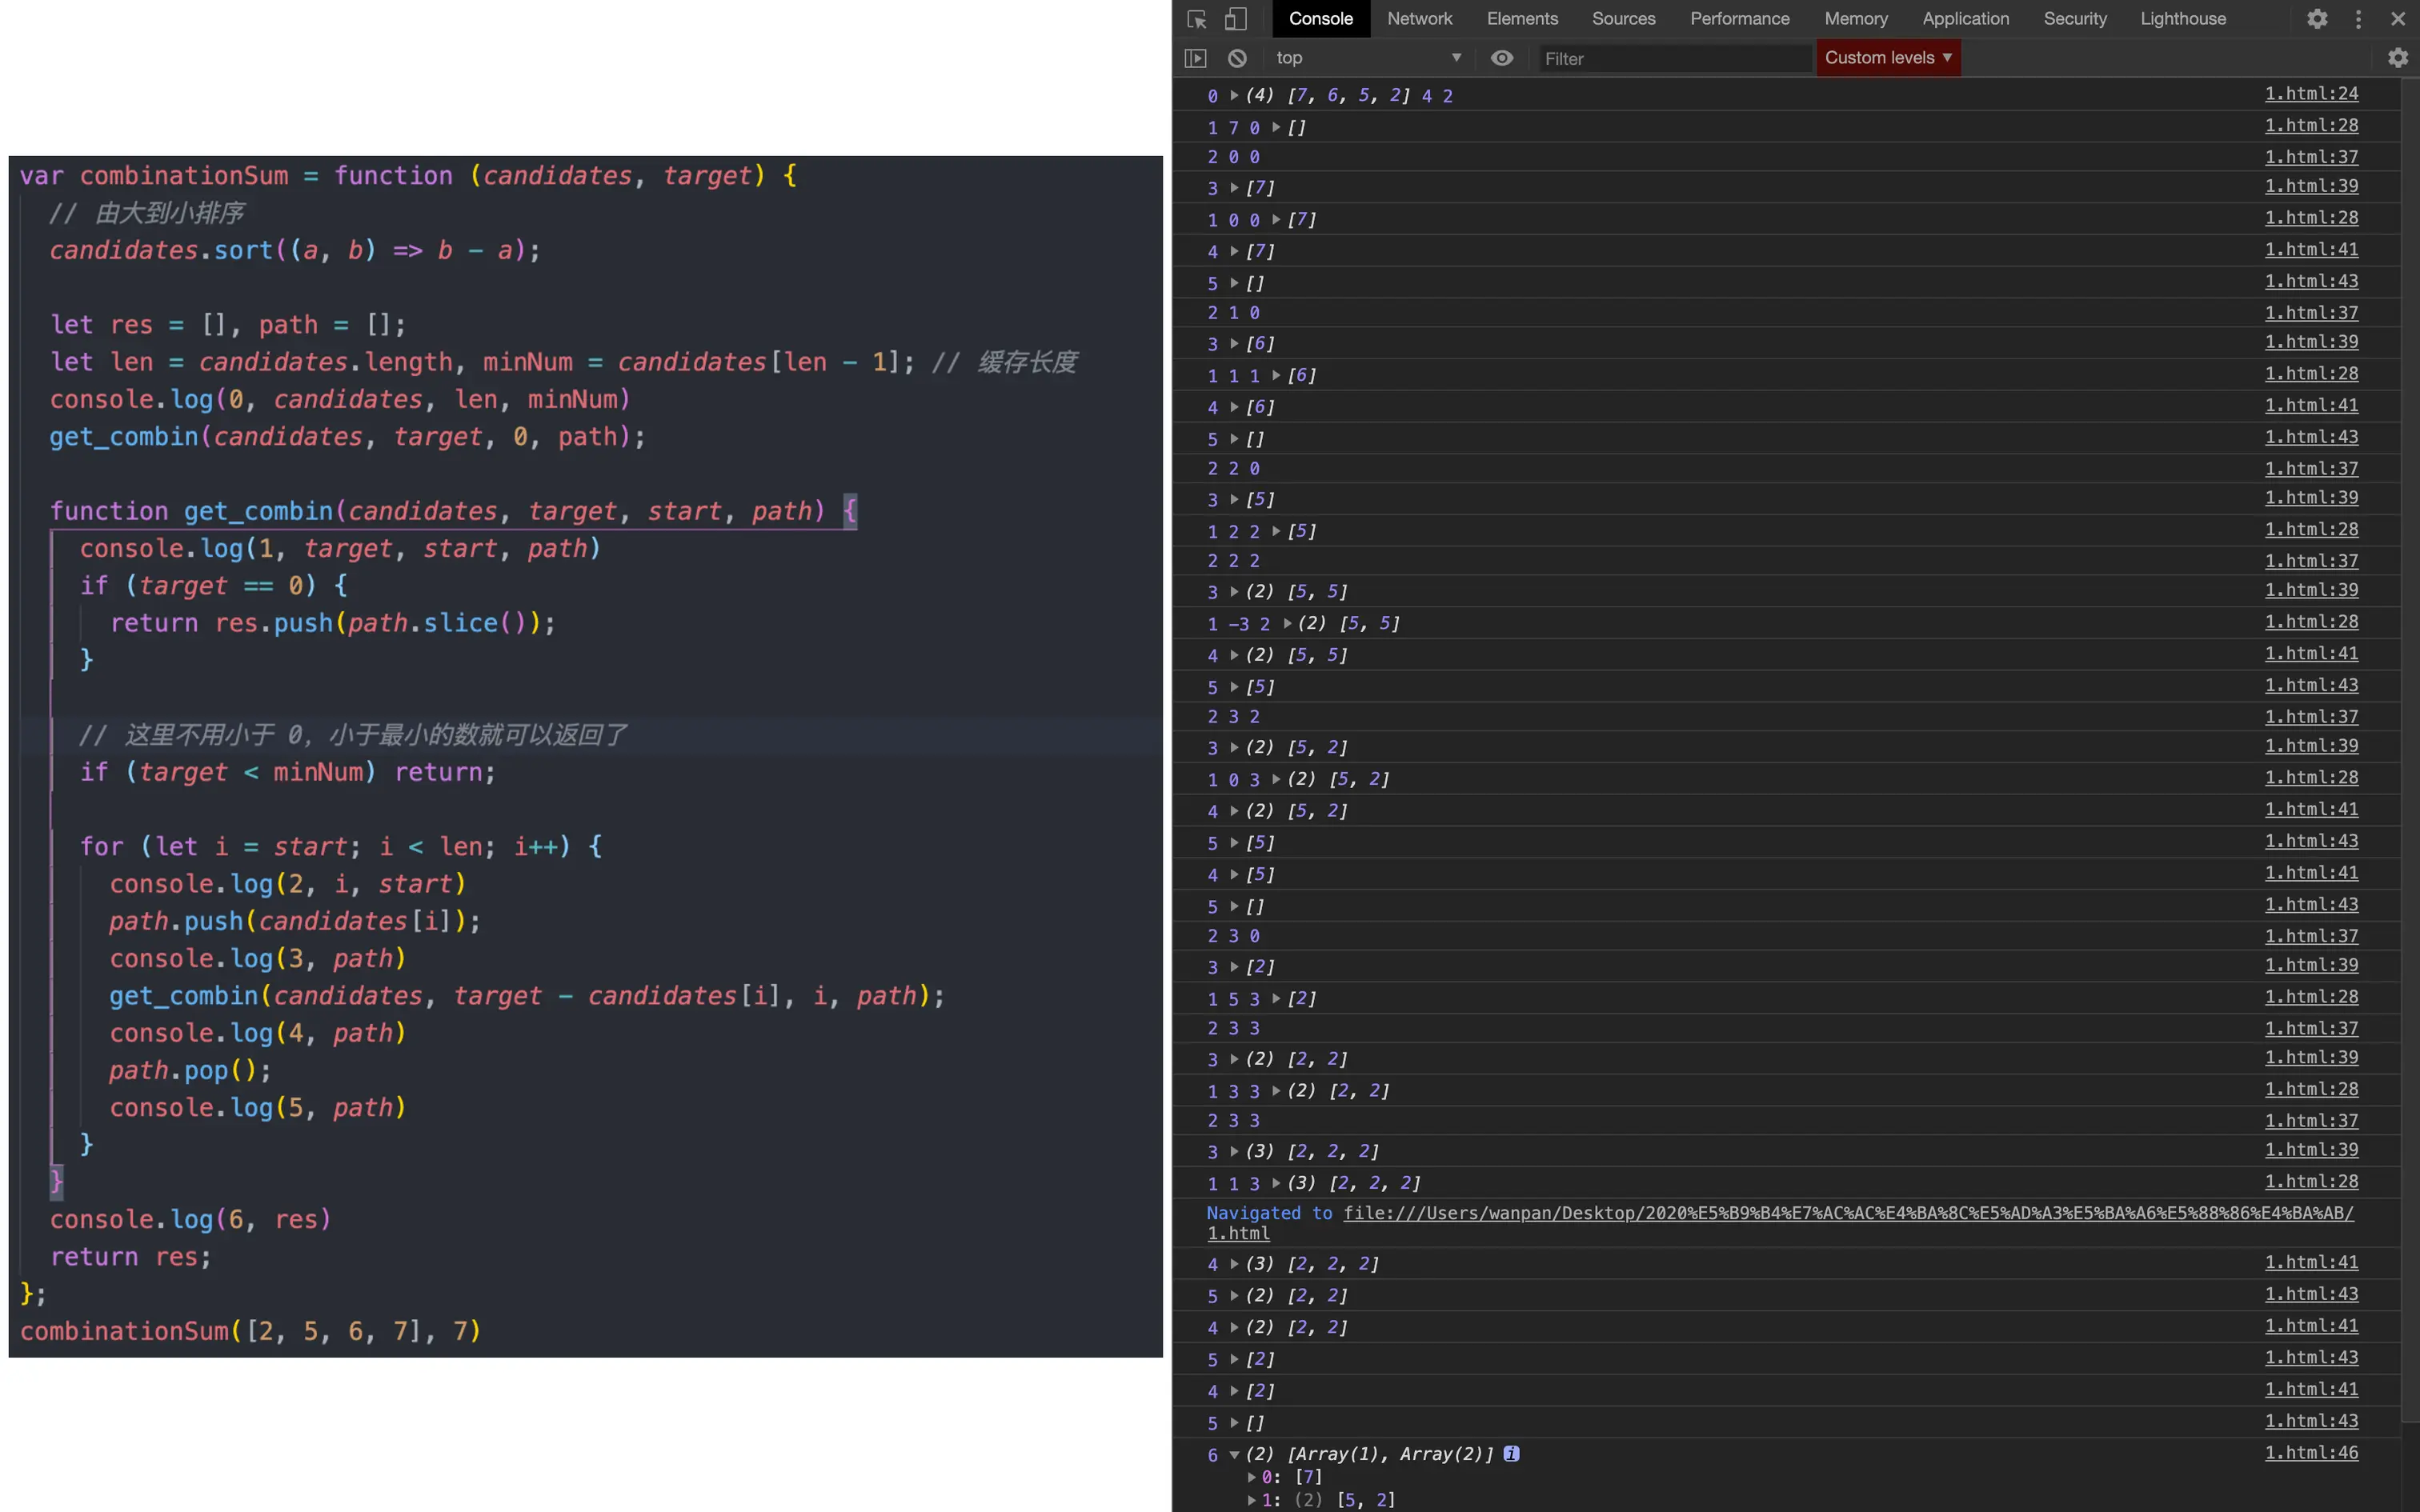Select the inspect element picker icon
The image size is (2420, 1512).
(1196, 19)
